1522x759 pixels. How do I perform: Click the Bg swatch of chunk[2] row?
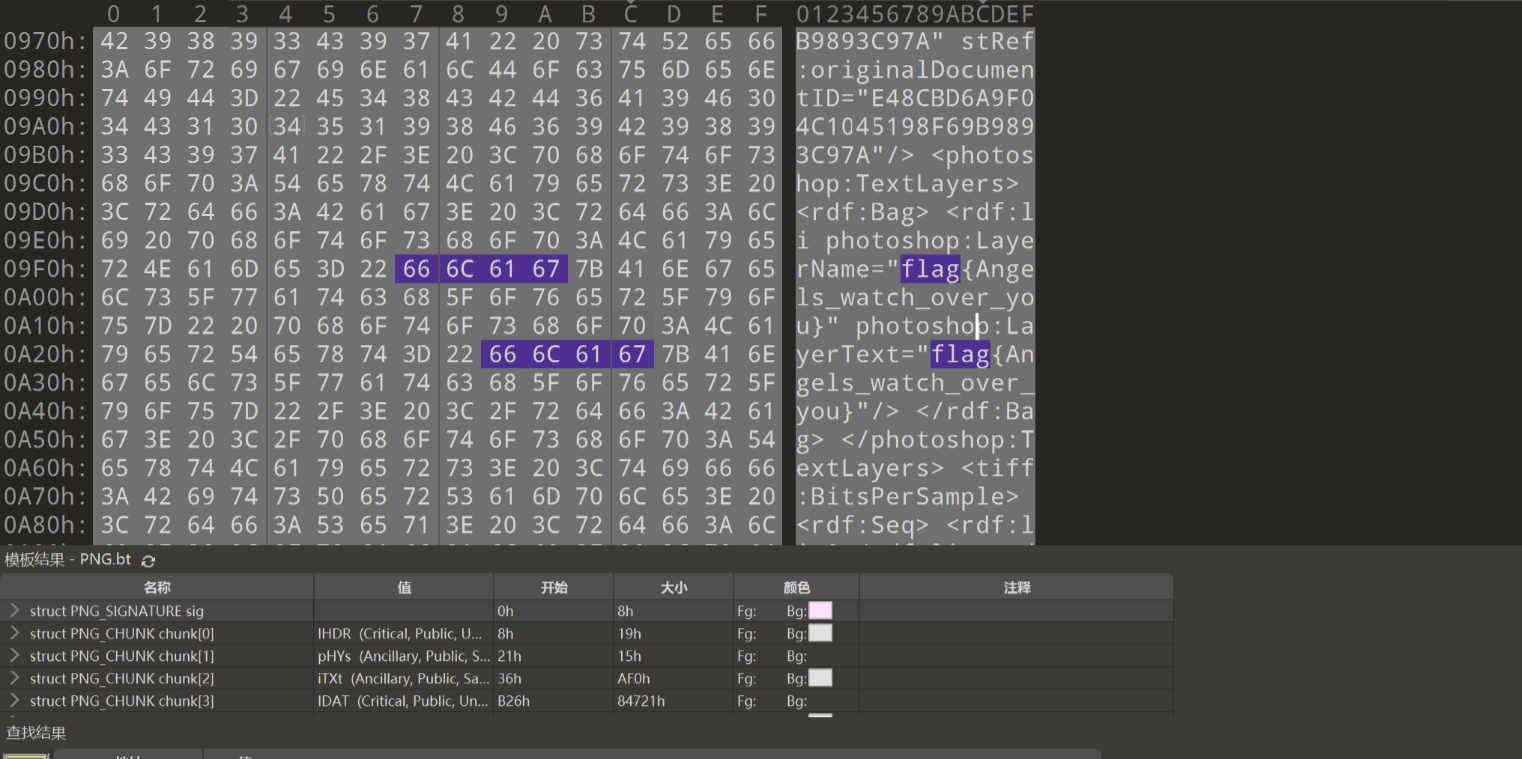(x=820, y=678)
